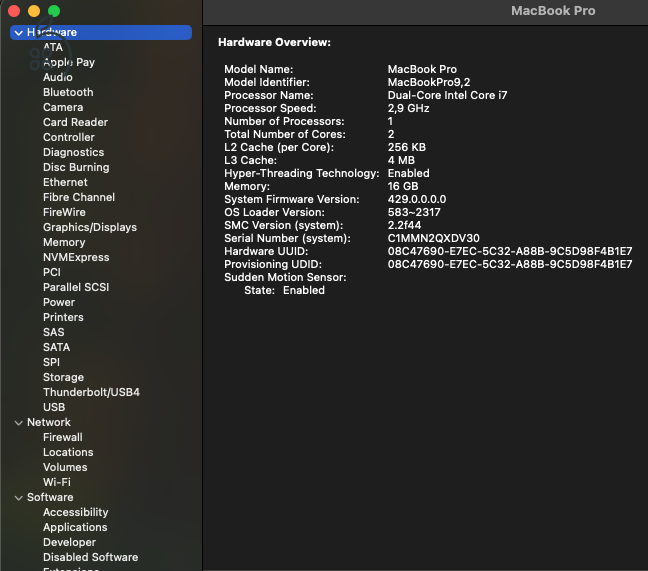Select Disabled Software entry

(x=91, y=557)
